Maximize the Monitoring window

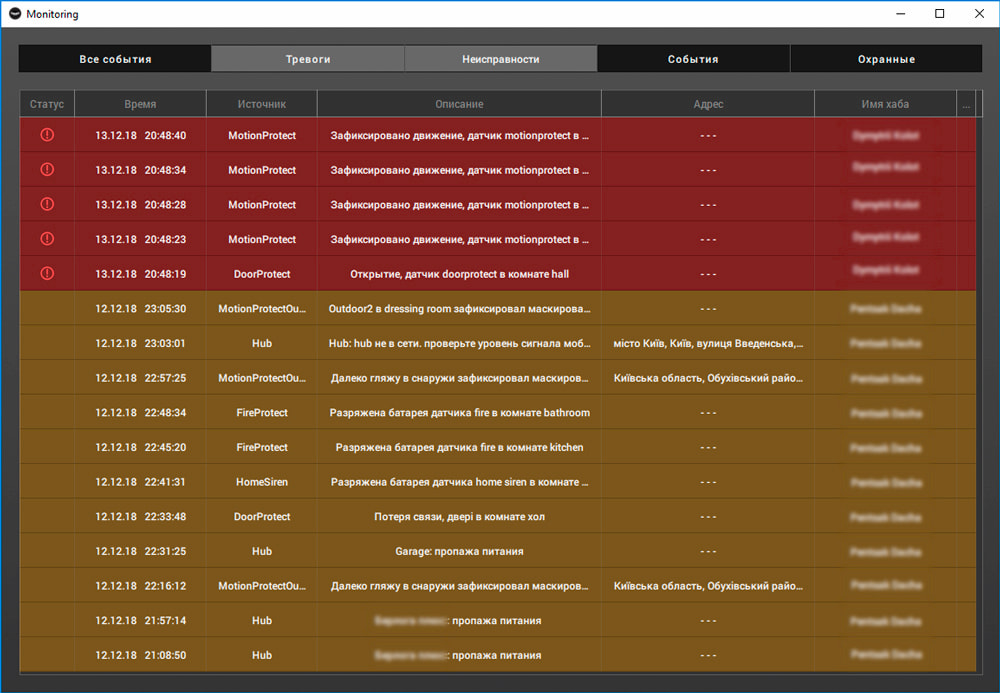tap(939, 14)
